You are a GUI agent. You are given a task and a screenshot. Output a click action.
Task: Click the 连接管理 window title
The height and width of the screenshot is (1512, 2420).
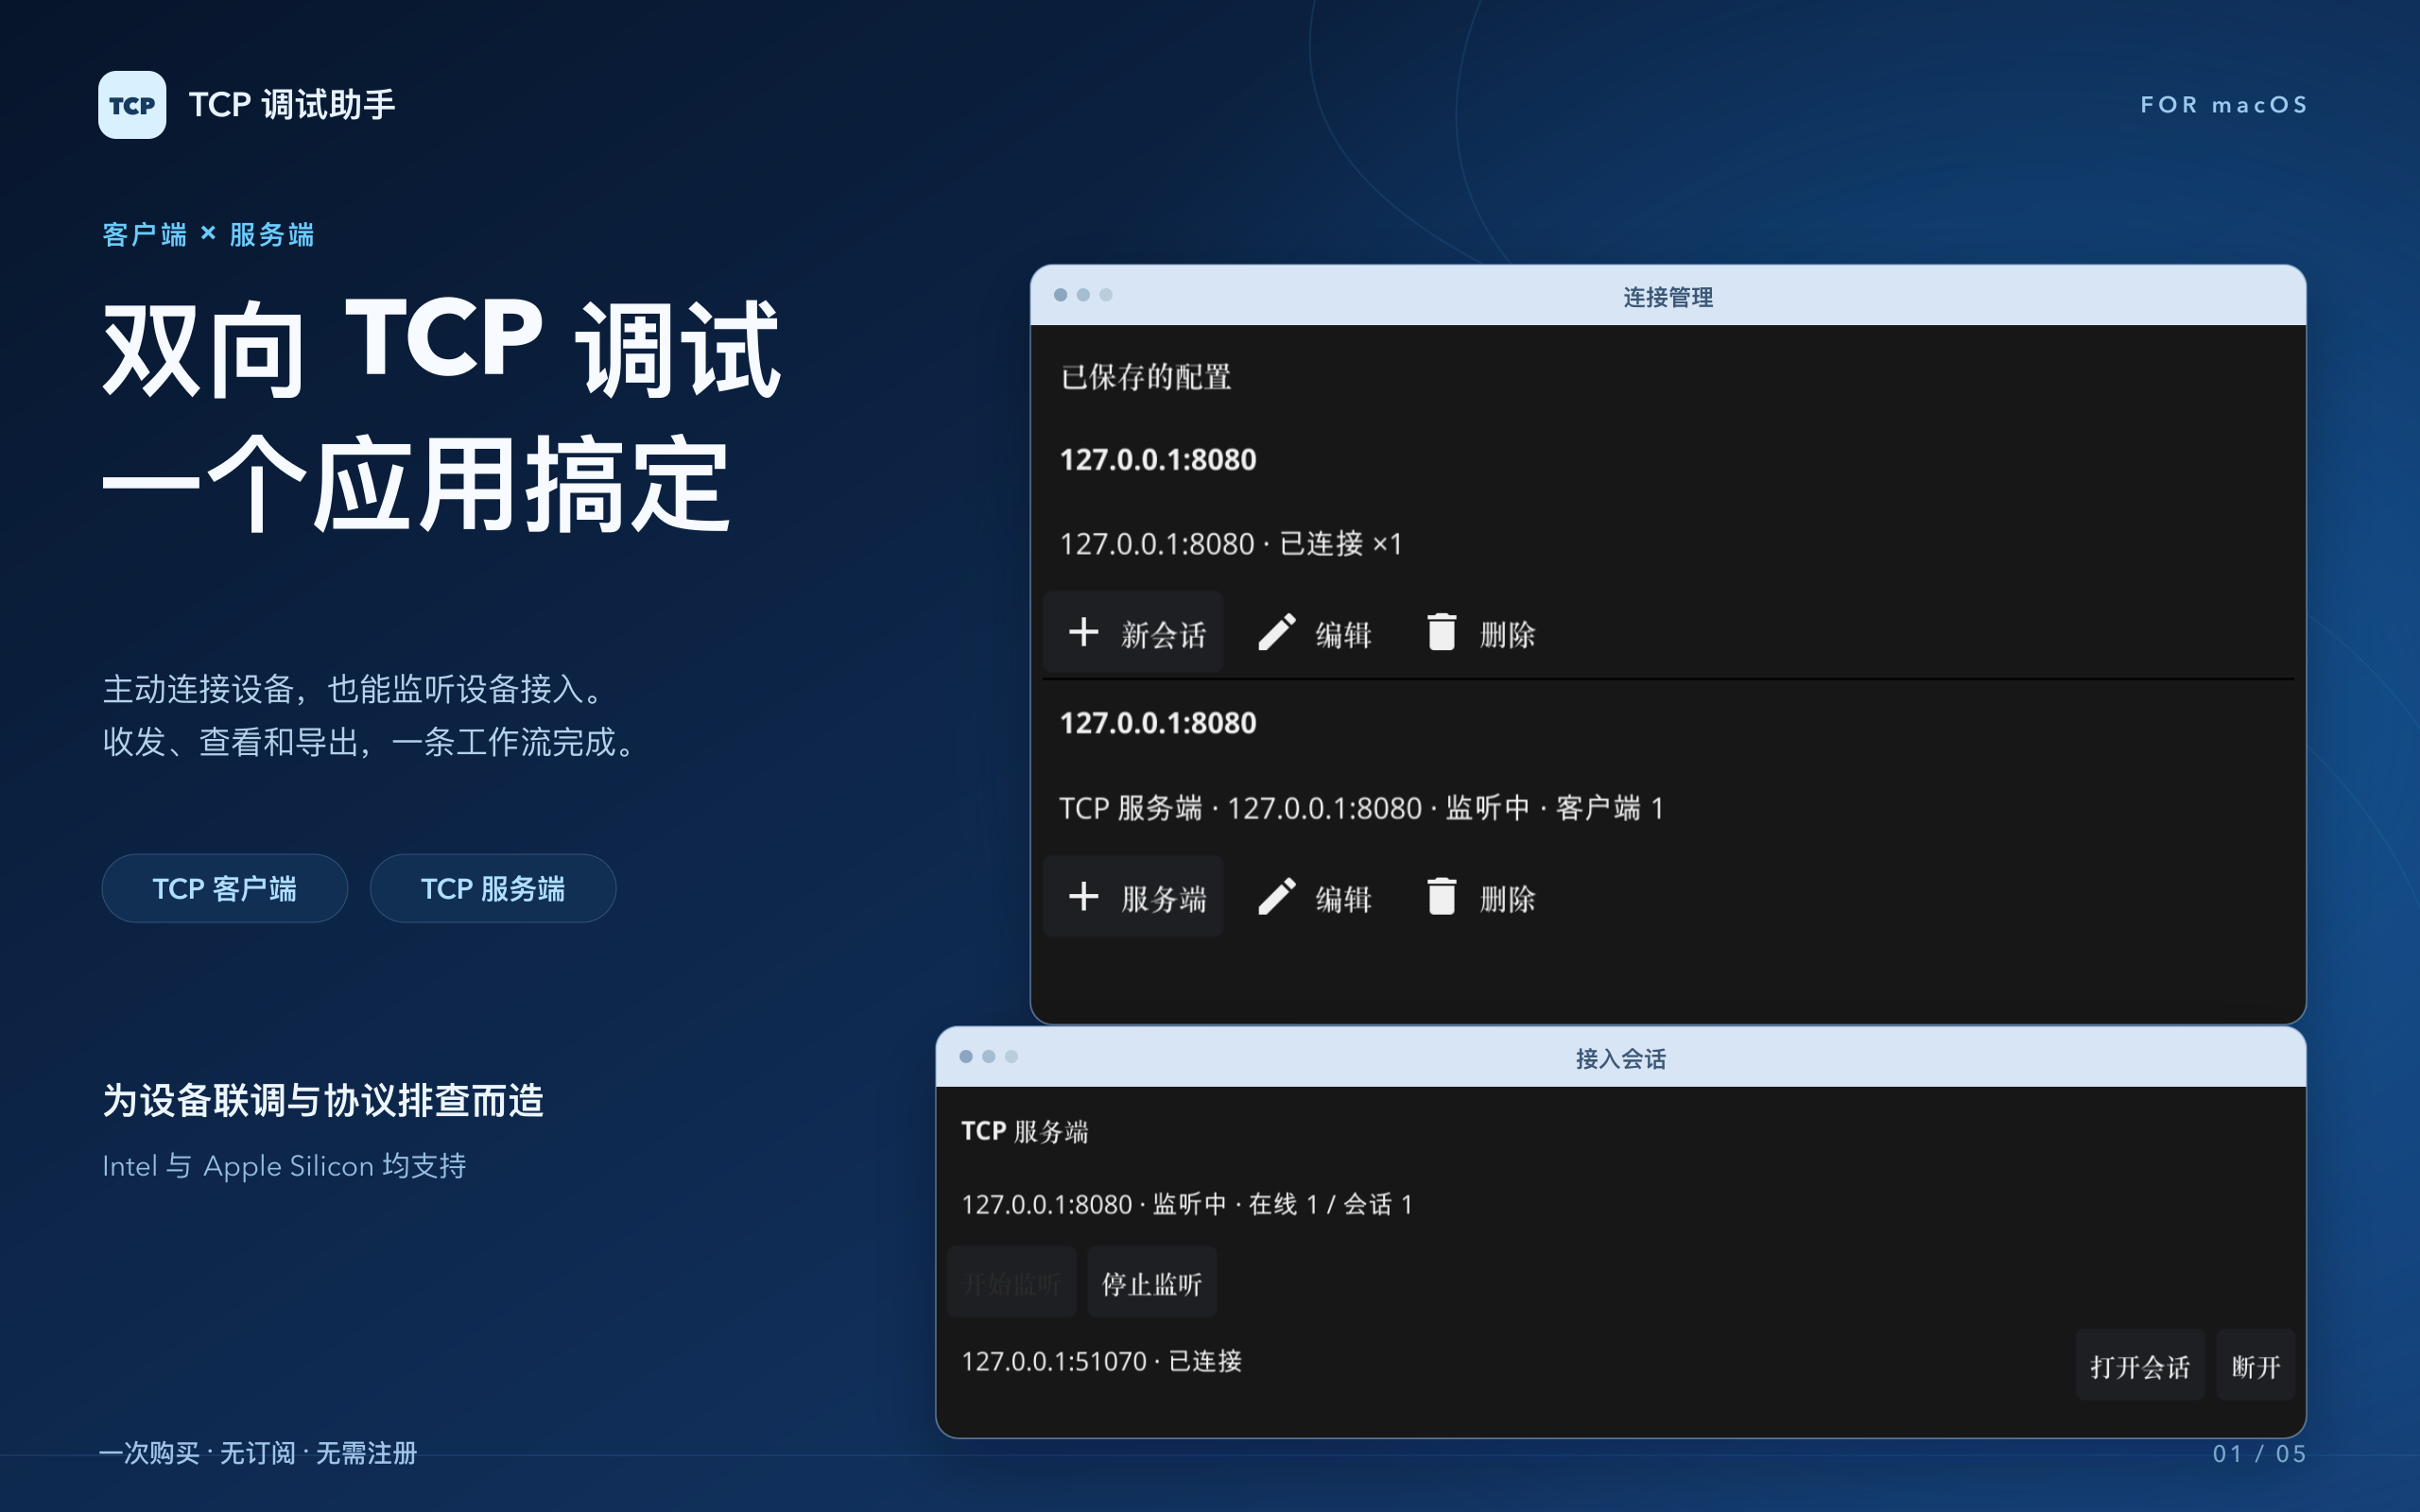[x=1668, y=297]
